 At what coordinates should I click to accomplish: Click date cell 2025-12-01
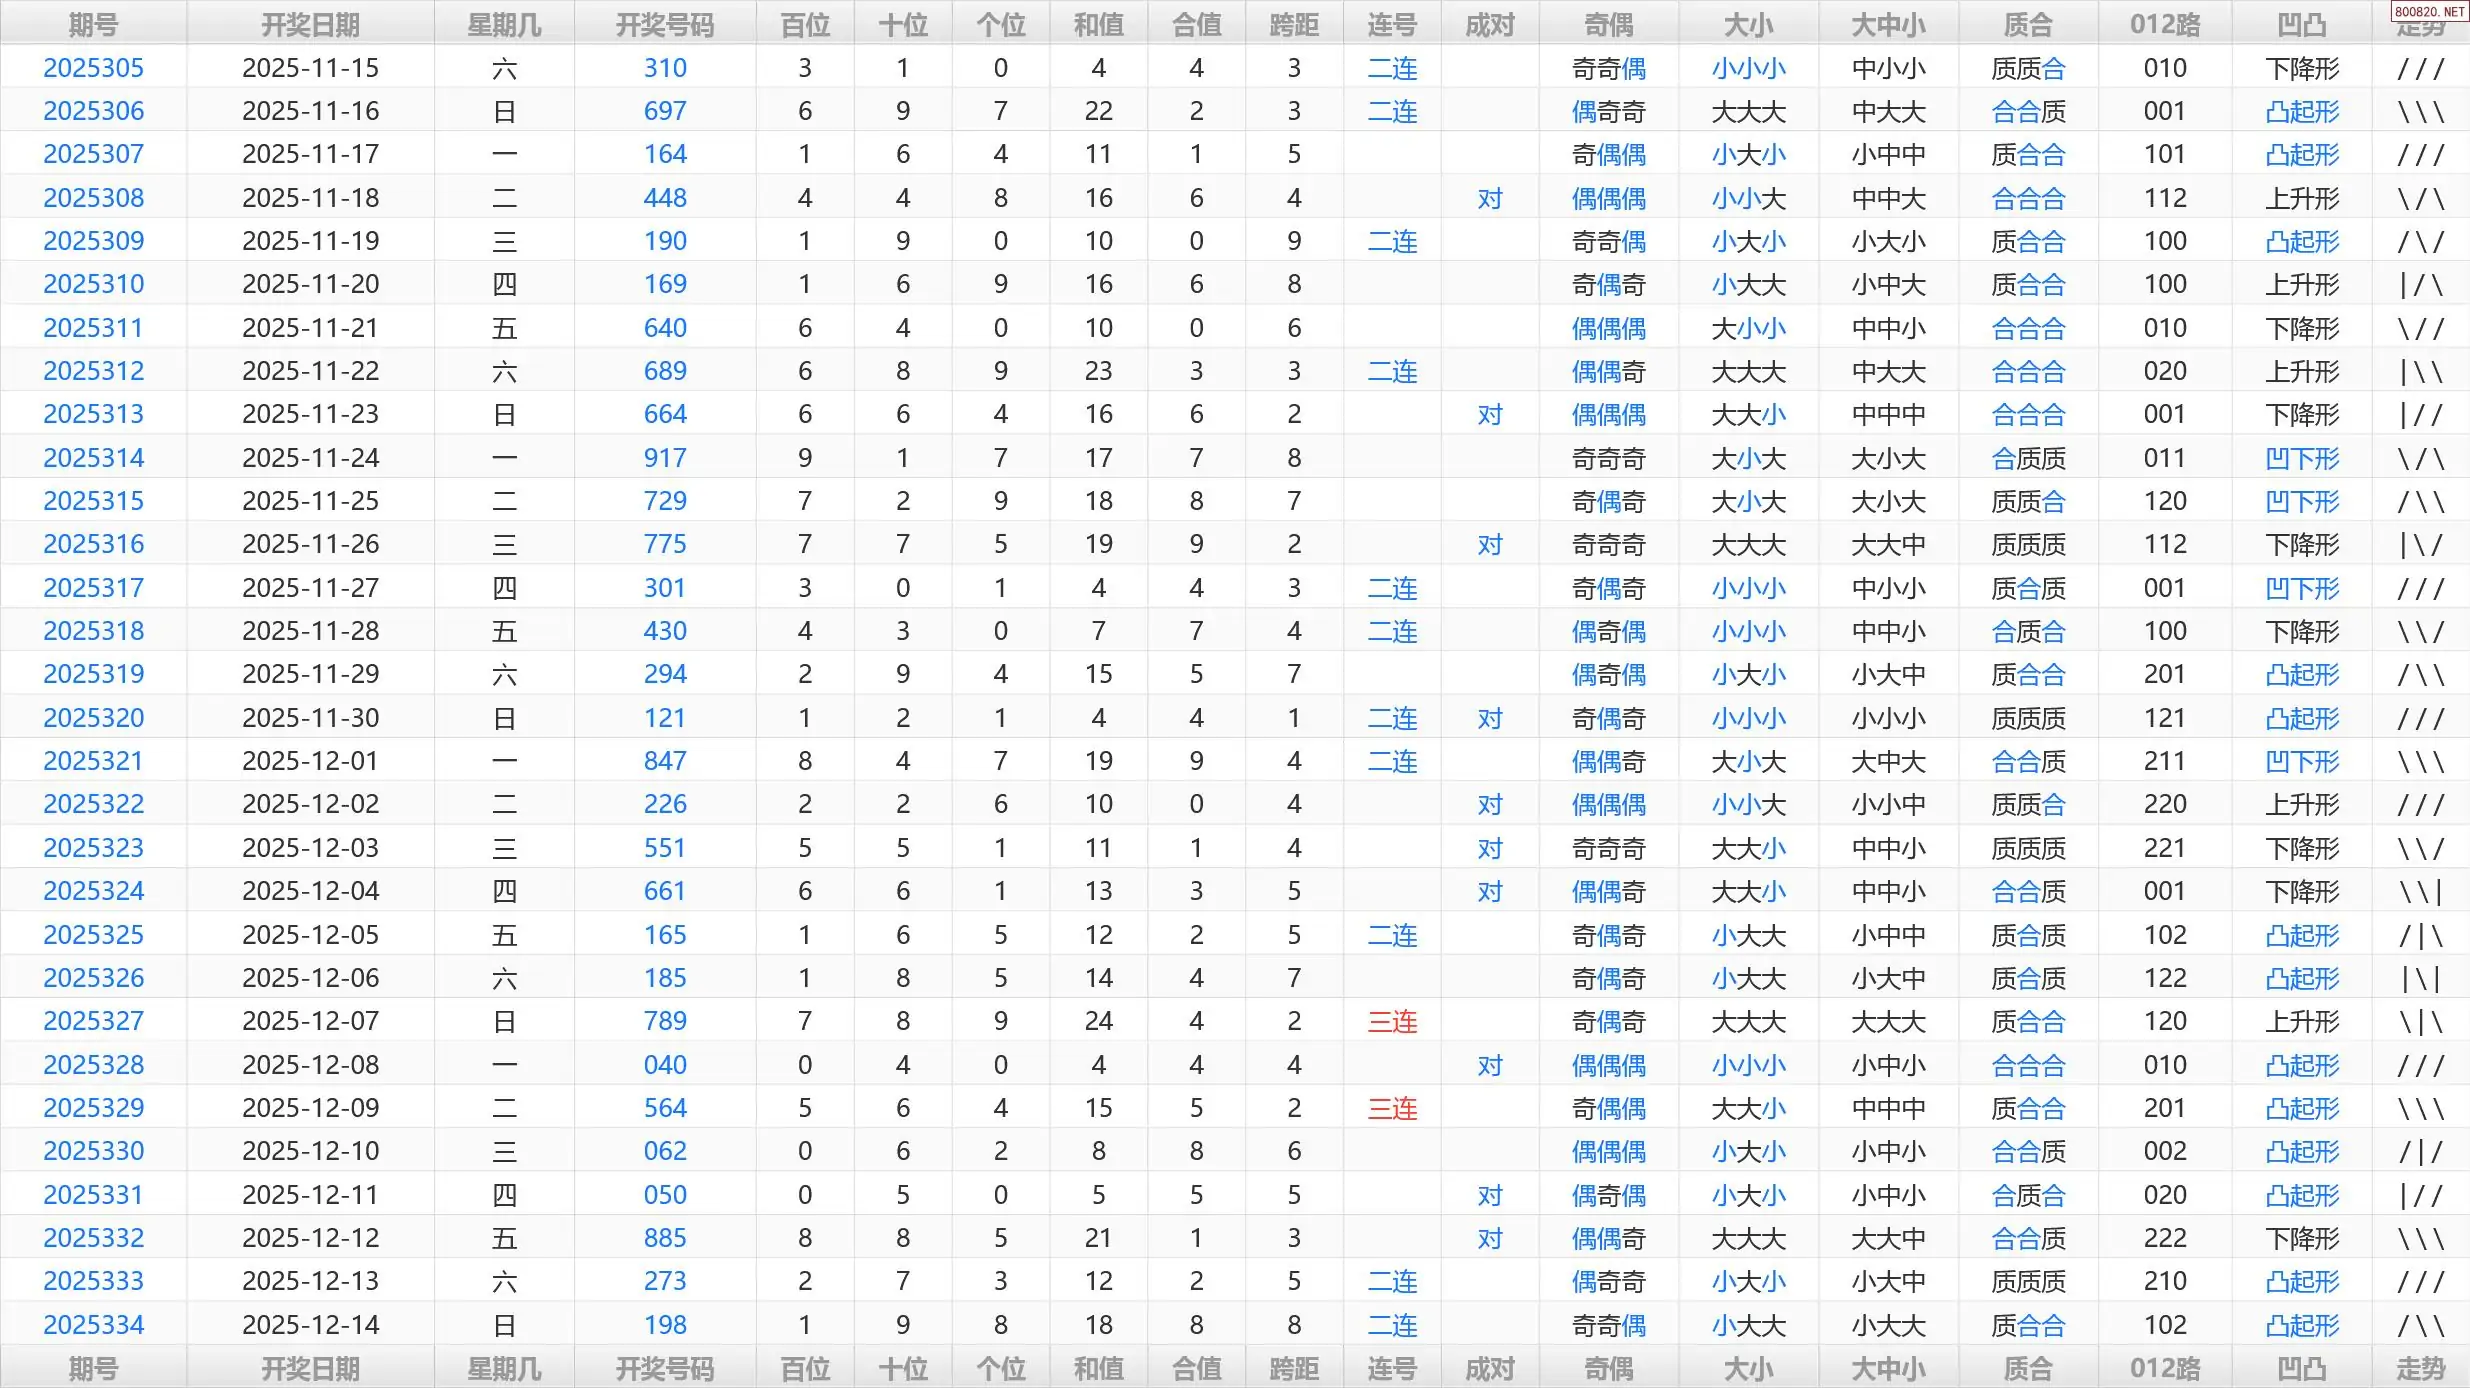[310, 761]
